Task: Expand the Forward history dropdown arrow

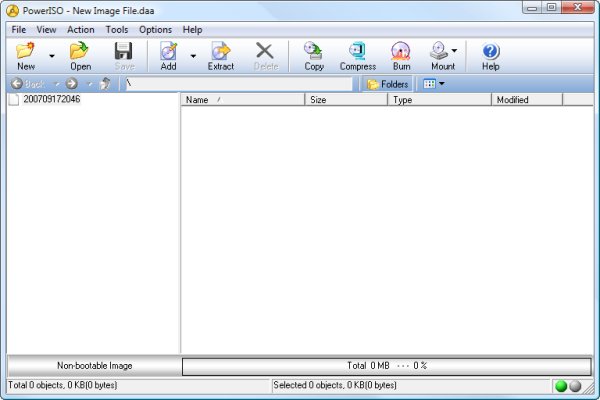Action: point(90,84)
